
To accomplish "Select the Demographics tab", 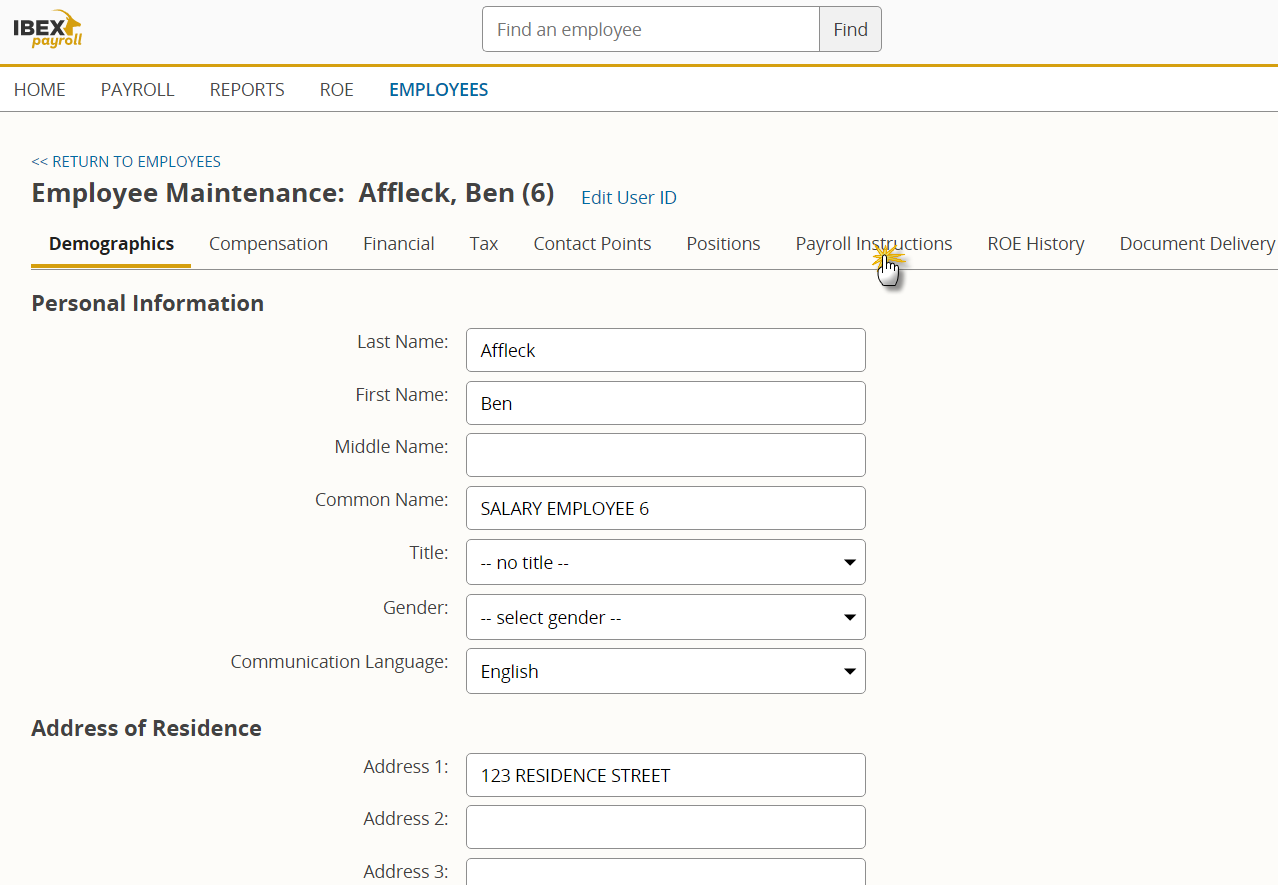I will coord(111,243).
